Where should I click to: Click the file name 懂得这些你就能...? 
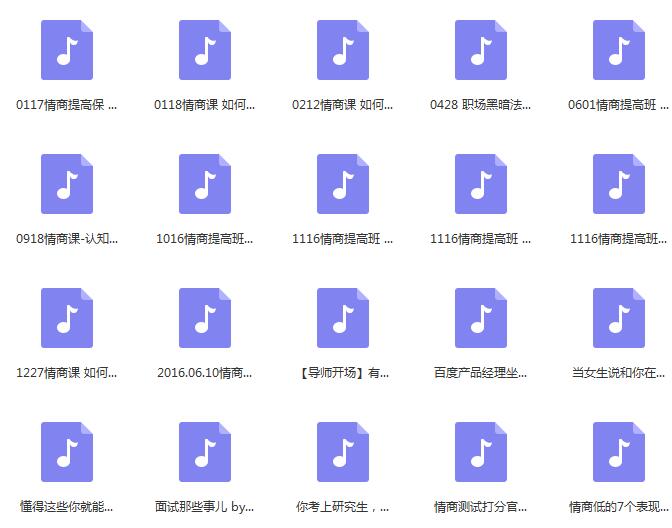click(66, 507)
